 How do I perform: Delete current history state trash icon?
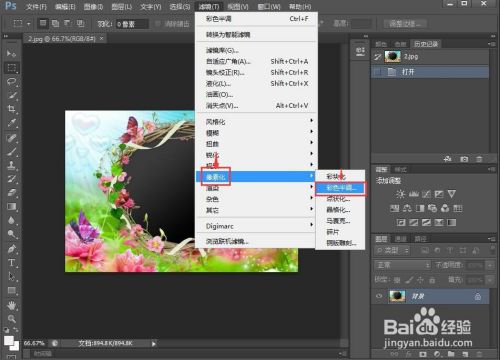479,159
